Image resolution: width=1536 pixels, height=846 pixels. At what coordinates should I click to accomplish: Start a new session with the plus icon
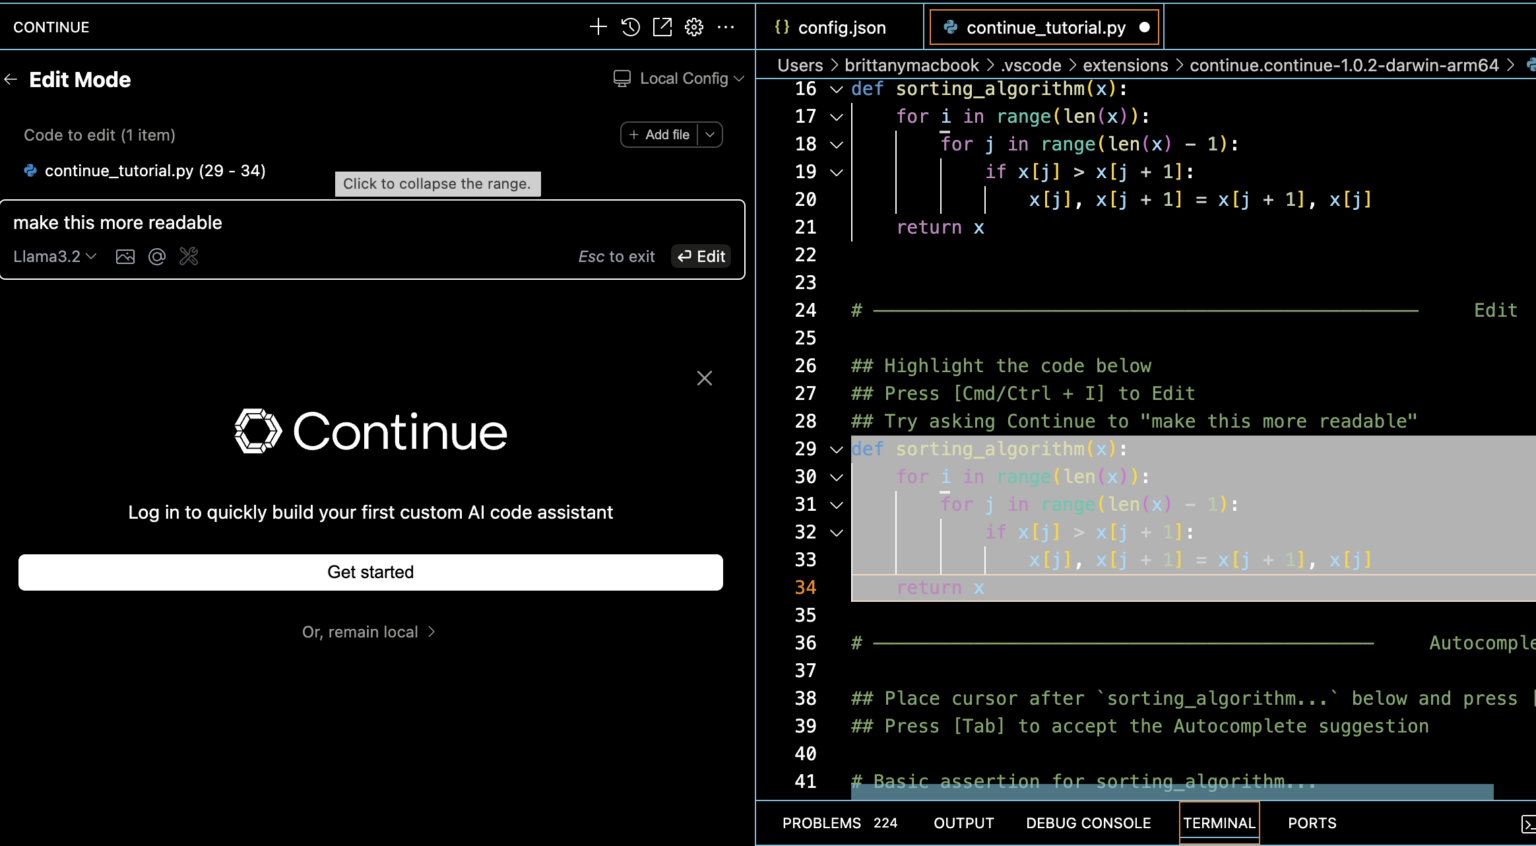tap(598, 27)
